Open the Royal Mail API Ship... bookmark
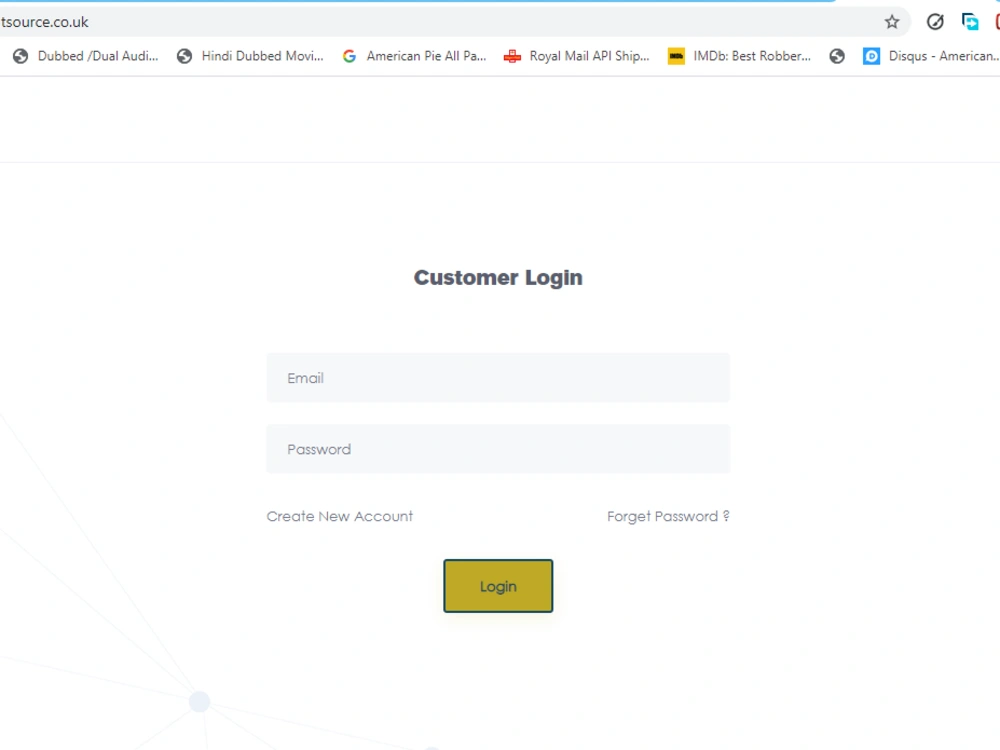Image resolution: width=1000 pixels, height=750 pixels. point(577,56)
